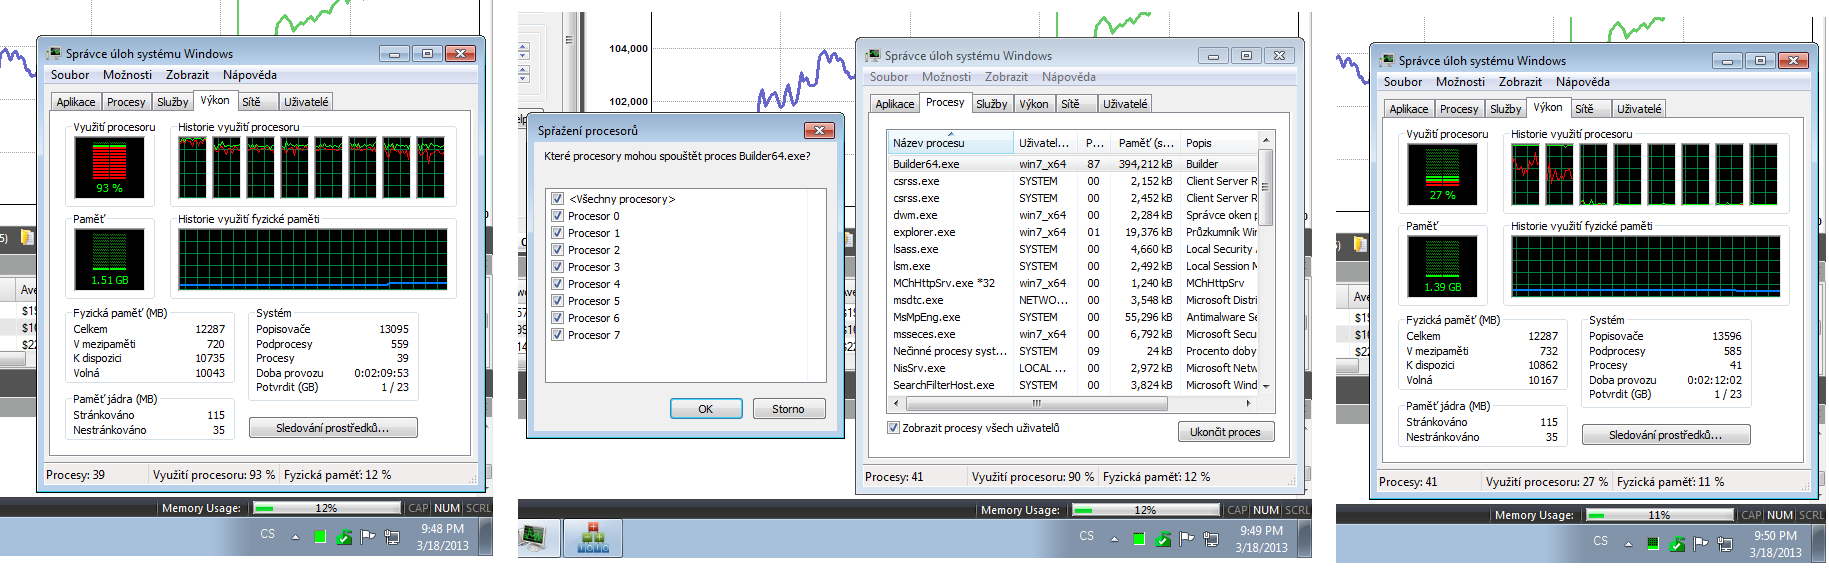Image resolution: width=1829 pixels, height=570 pixels.
Task: Open network tray icon at 9:49 PM
Action: (1210, 539)
